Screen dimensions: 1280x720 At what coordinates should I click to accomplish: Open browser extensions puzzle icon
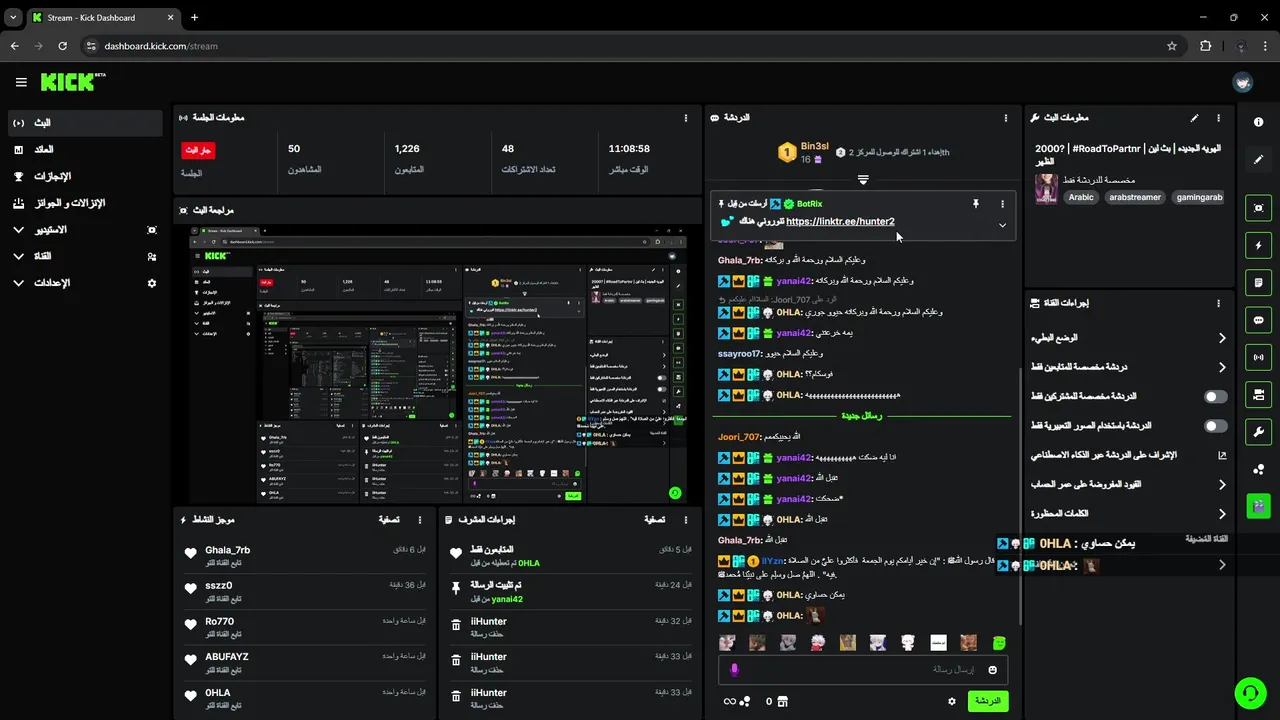[1205, 46]
